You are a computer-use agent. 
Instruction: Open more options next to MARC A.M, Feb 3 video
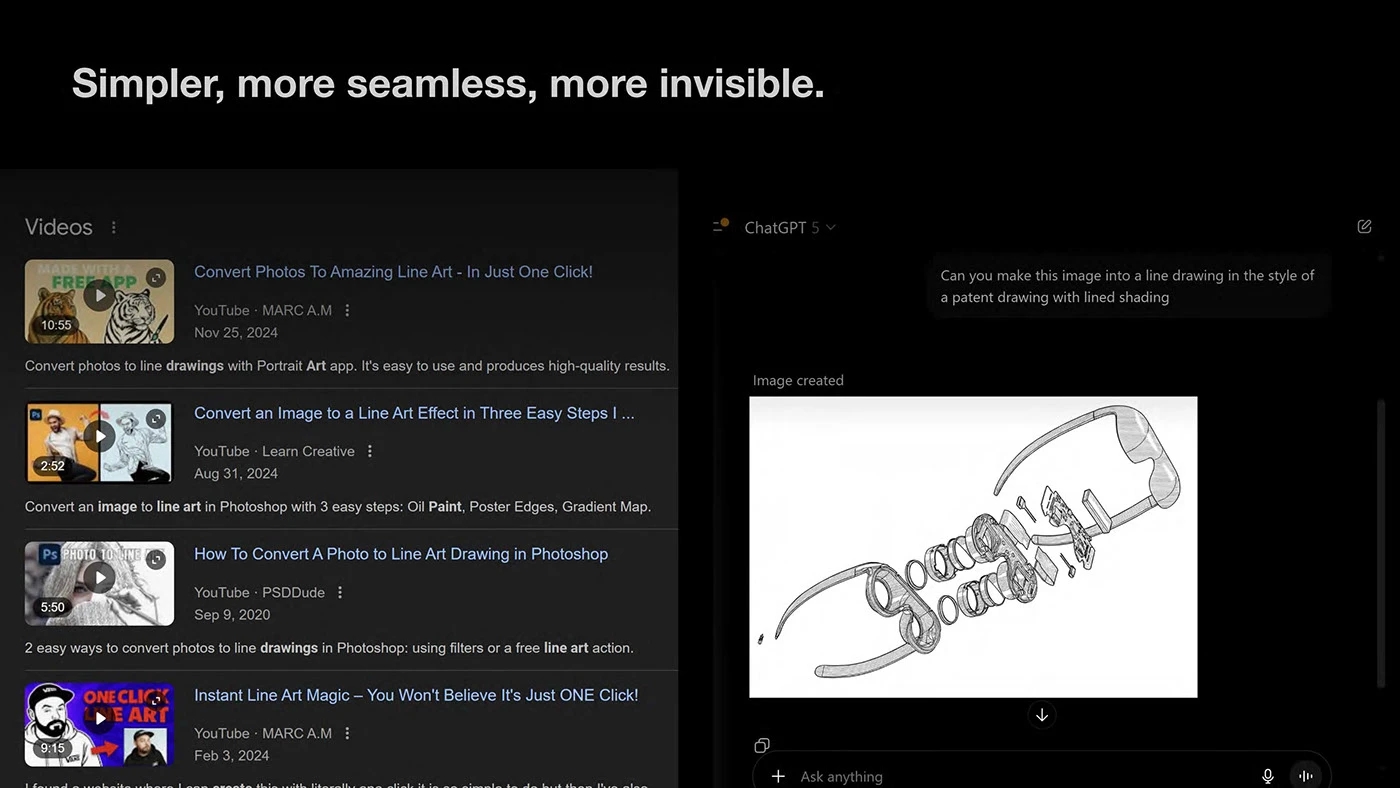click(347, 734)
